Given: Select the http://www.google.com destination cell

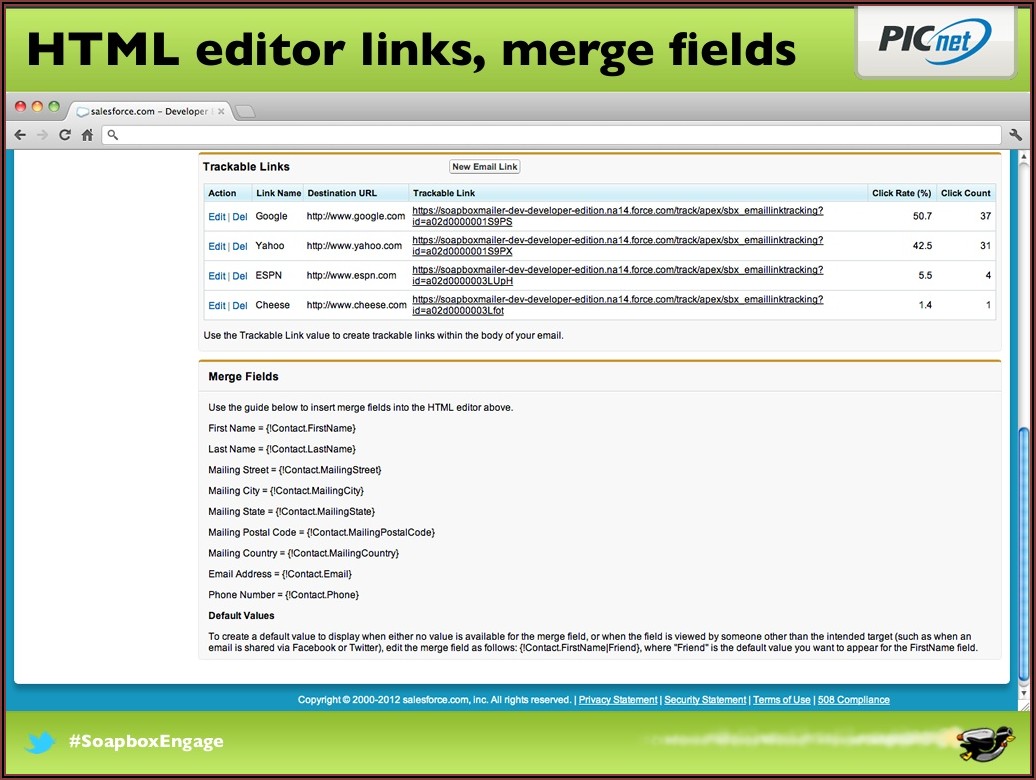Looking at the screenshot, I should pyautogui.click(x=355, y=216).
